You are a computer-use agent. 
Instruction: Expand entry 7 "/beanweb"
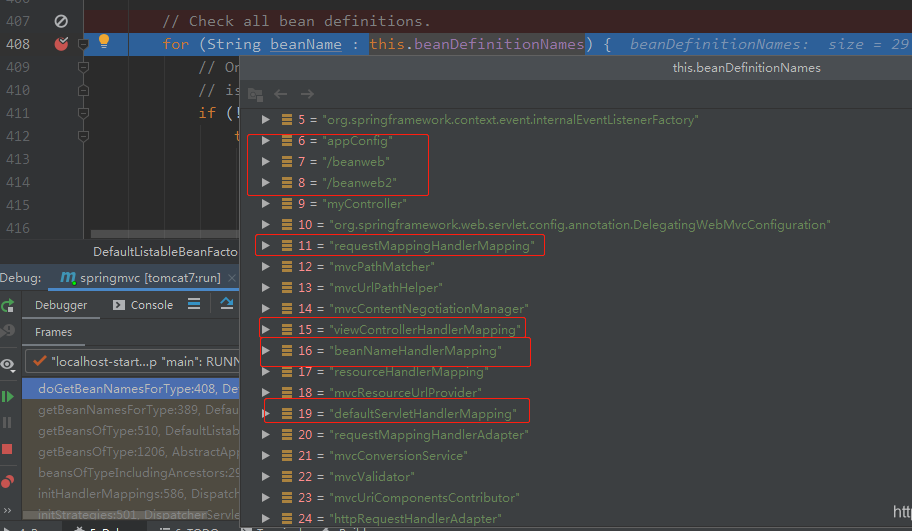pyautogui.click(x=266, y=162)
